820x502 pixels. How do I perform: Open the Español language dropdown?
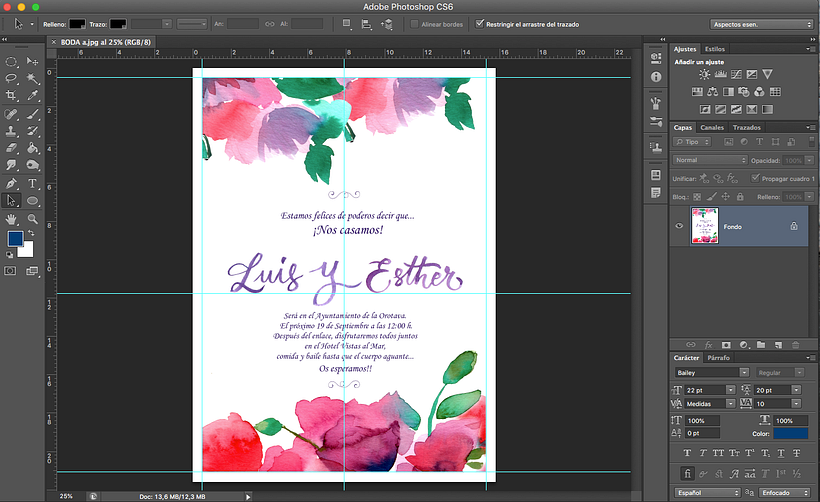707,493
